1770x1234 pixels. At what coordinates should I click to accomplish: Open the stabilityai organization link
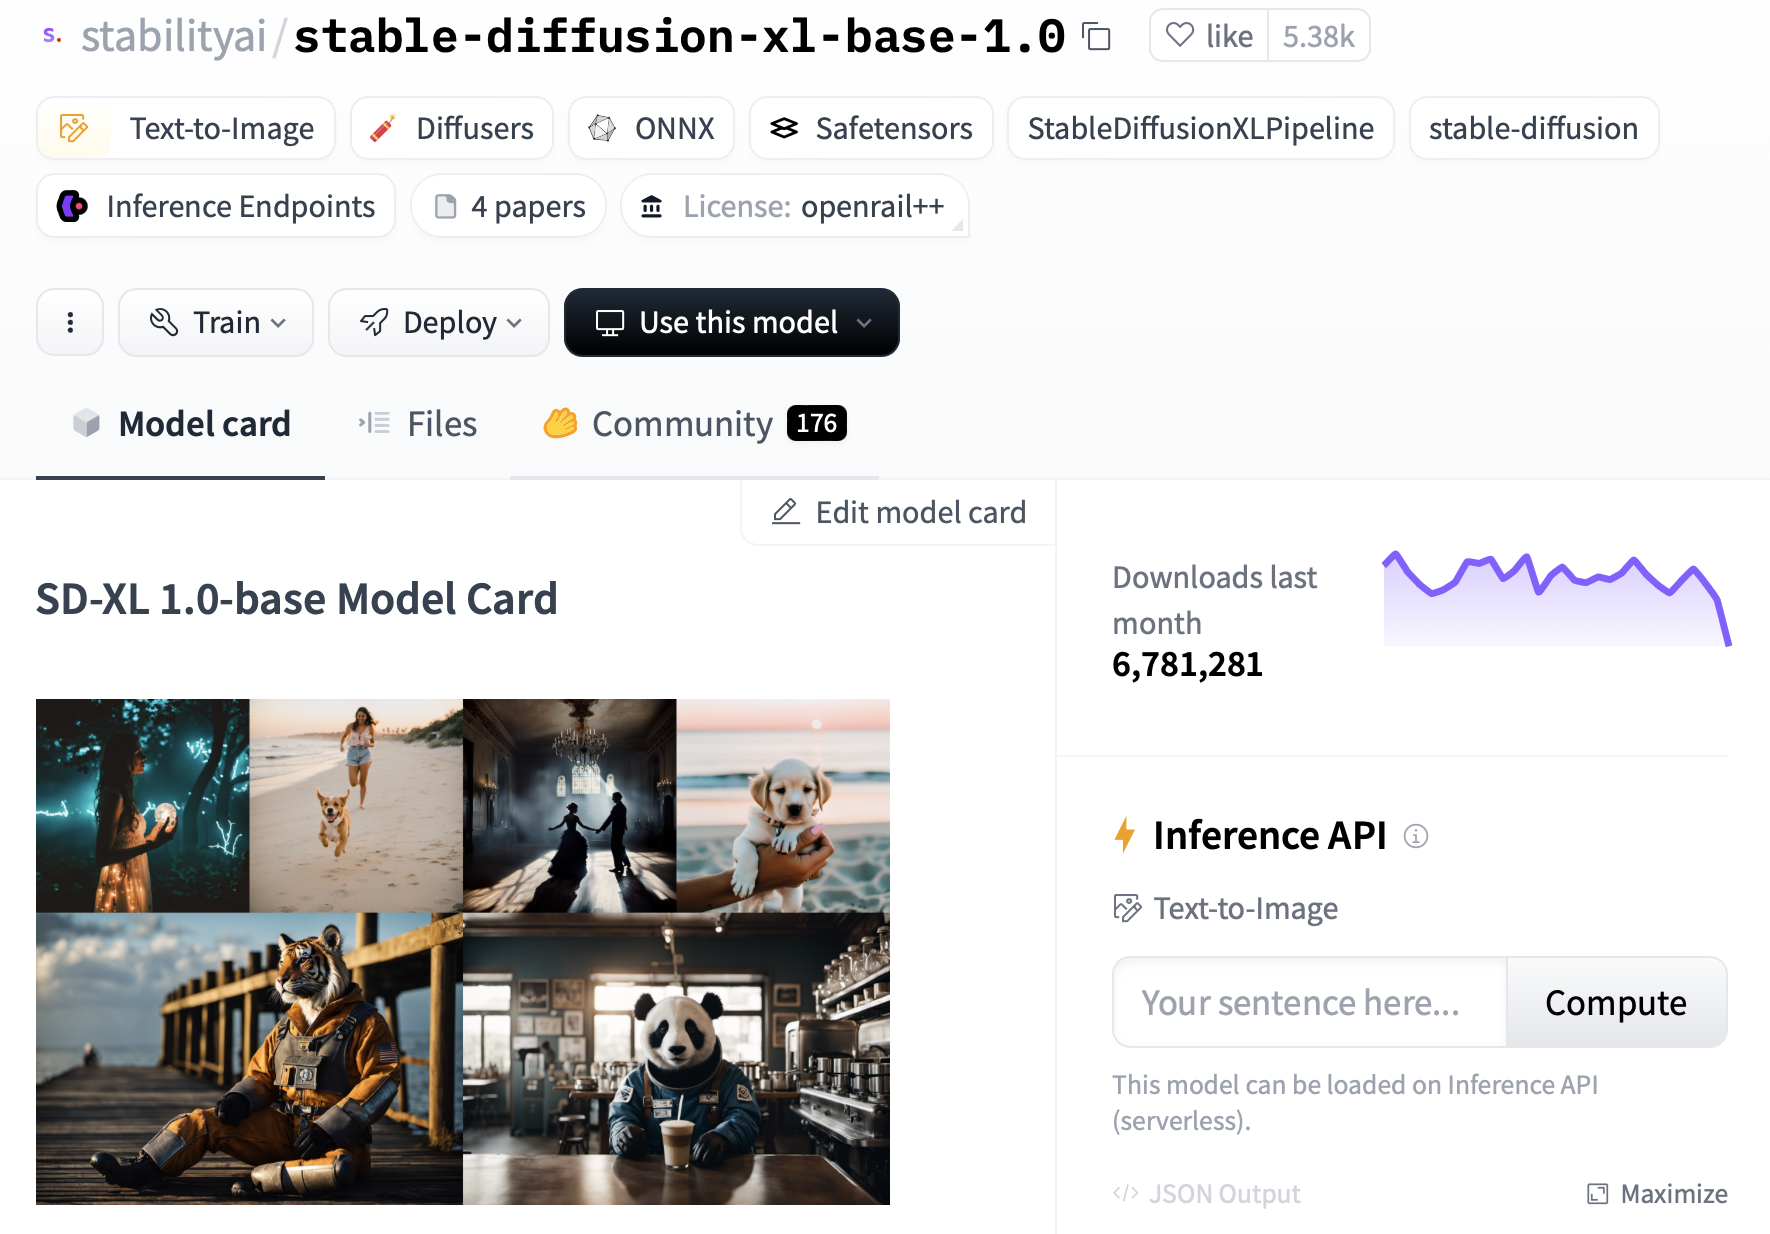174,37
